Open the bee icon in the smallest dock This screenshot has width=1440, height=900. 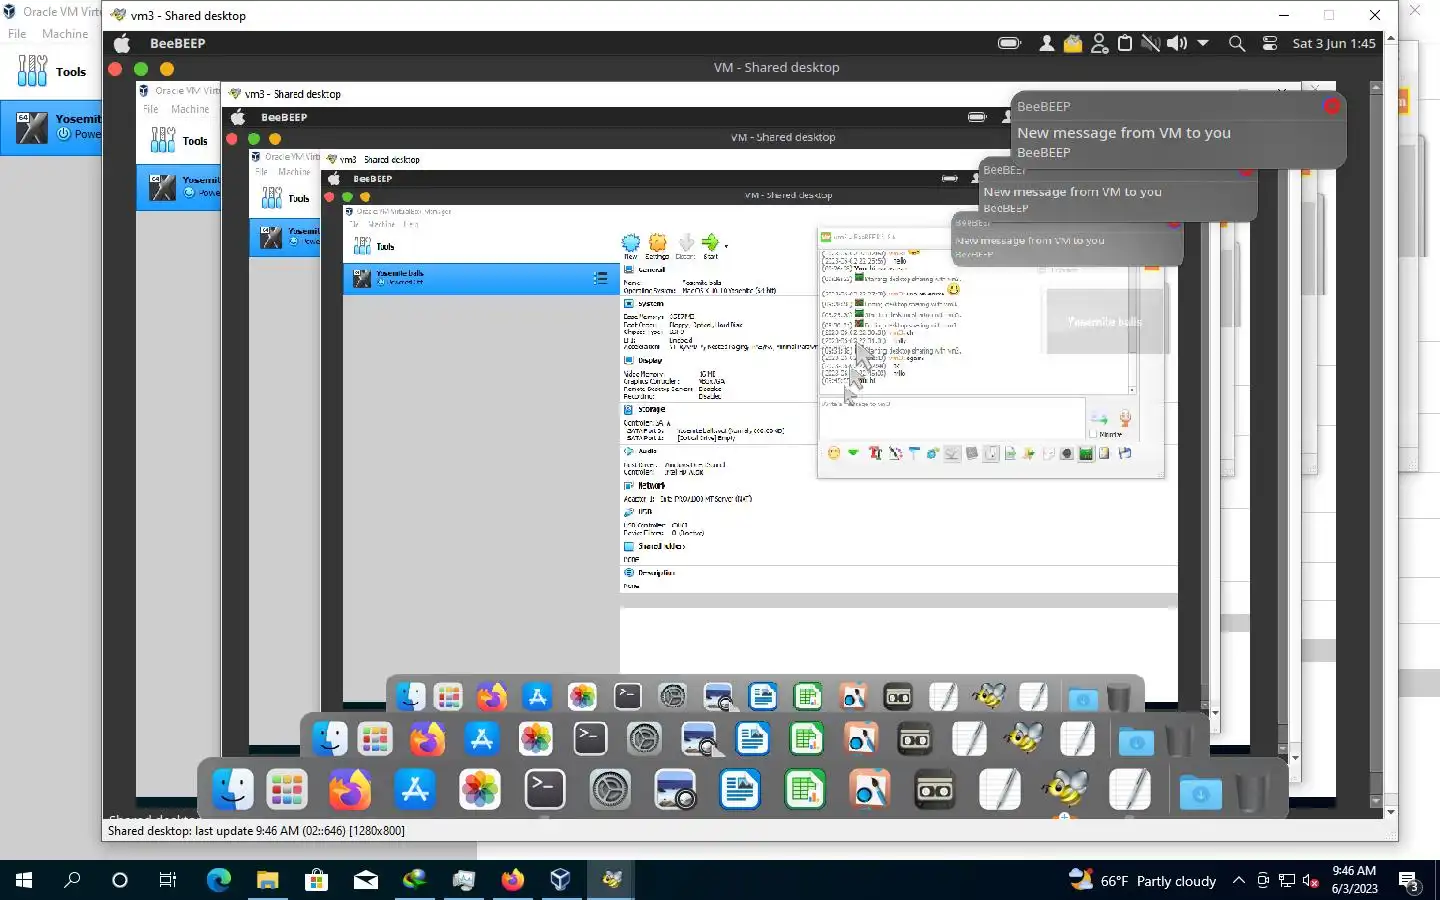point(989,696)
